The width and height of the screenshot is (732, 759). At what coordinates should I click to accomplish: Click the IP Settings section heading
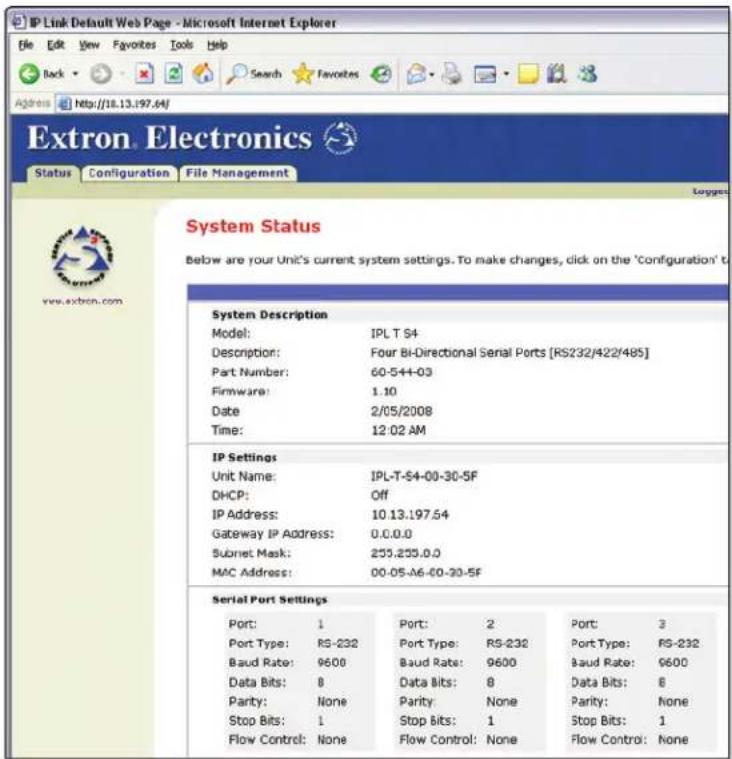(244, 457)
